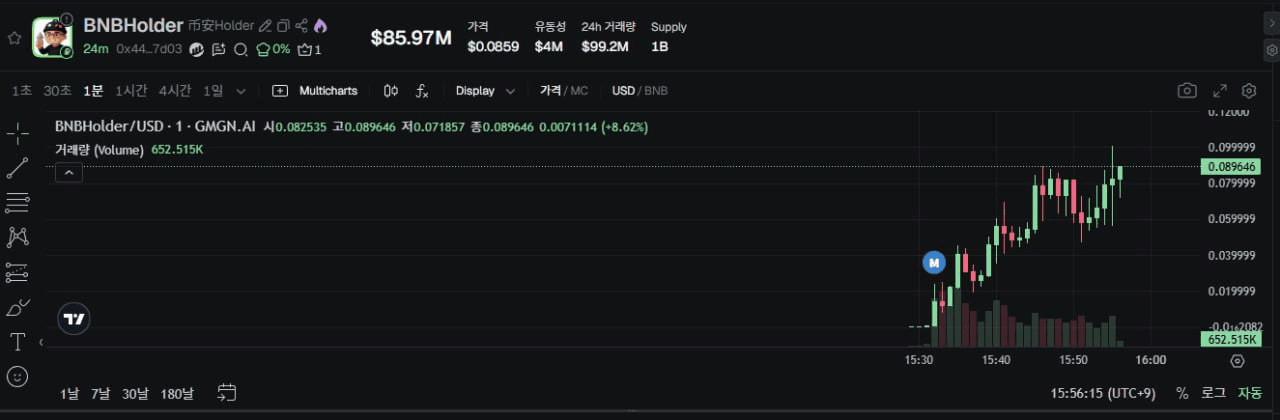The image size is (1280, 420).
Task: Toggle percent scale (%)
Action: pos(1182,393)
